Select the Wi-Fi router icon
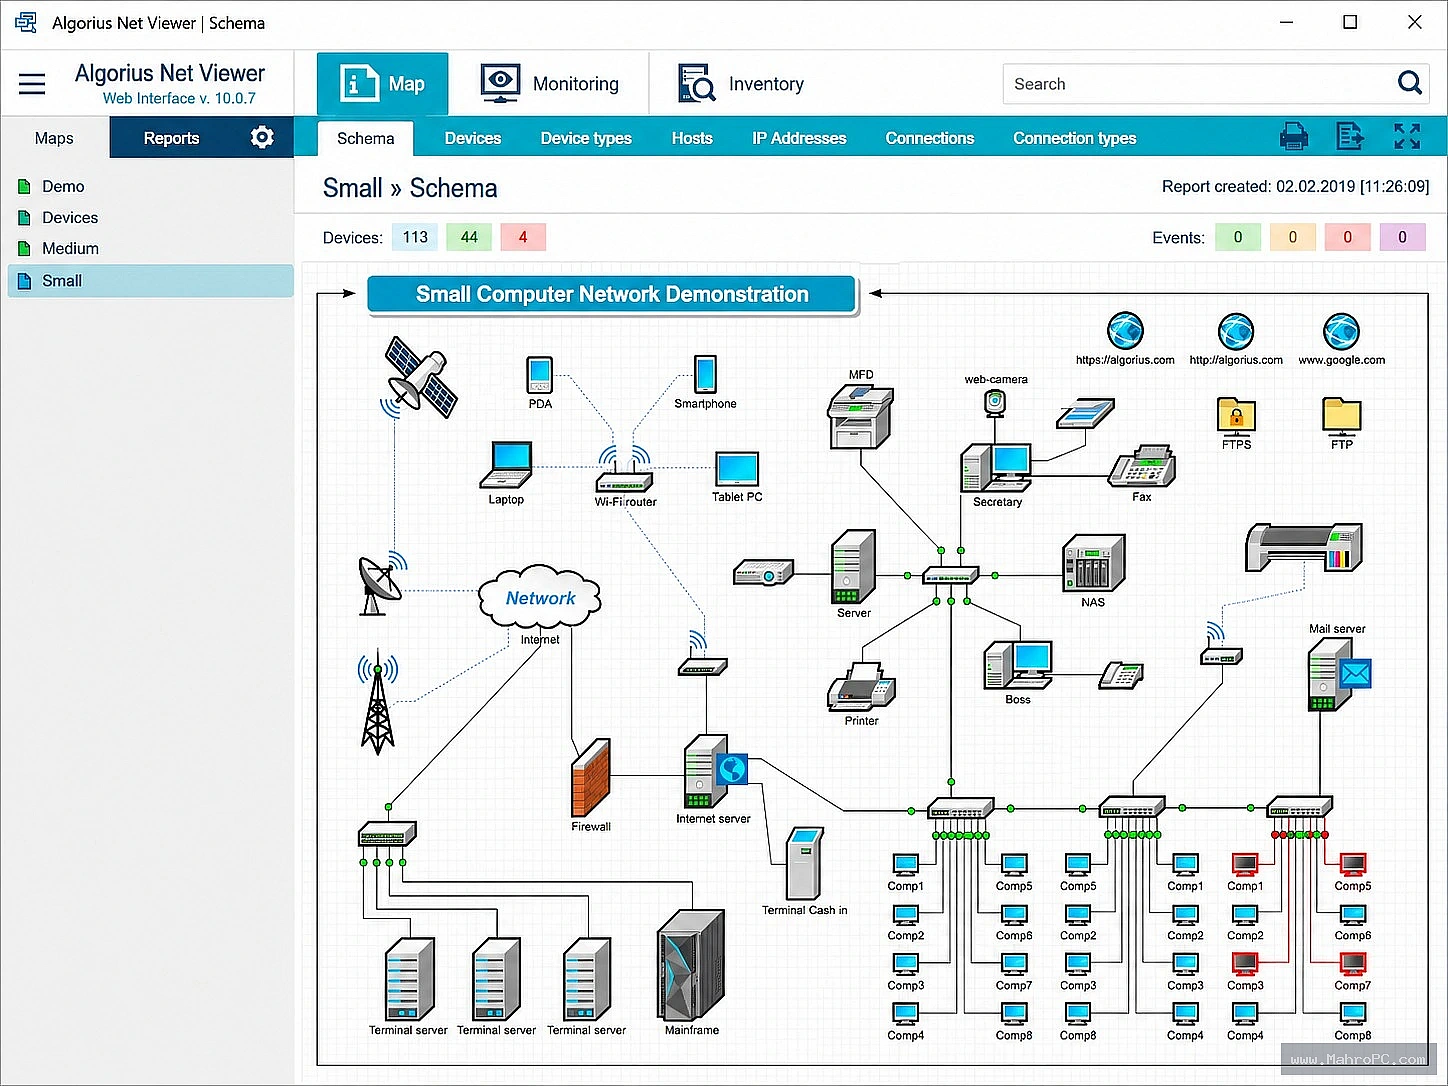Screen dimensions: 1448x1086 coord(624,470)
